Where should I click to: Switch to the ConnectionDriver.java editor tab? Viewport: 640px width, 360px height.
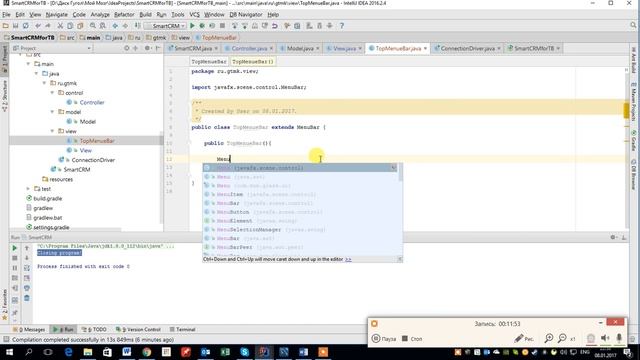click(x=467, y=48)
